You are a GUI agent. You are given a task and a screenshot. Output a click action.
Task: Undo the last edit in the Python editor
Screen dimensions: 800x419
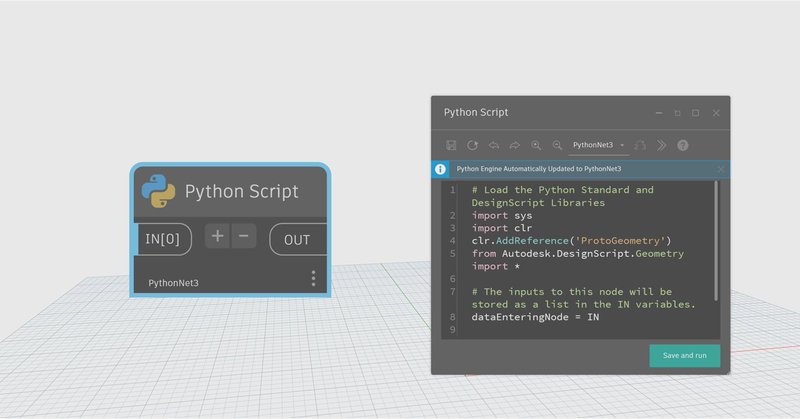tap(493, 145)
